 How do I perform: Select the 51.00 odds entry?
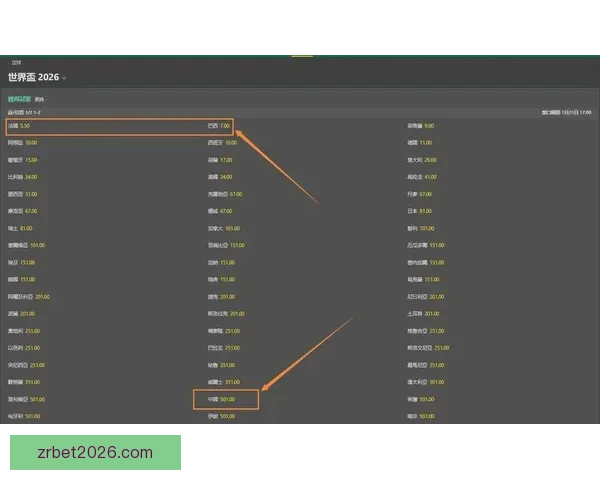(23, 194)
